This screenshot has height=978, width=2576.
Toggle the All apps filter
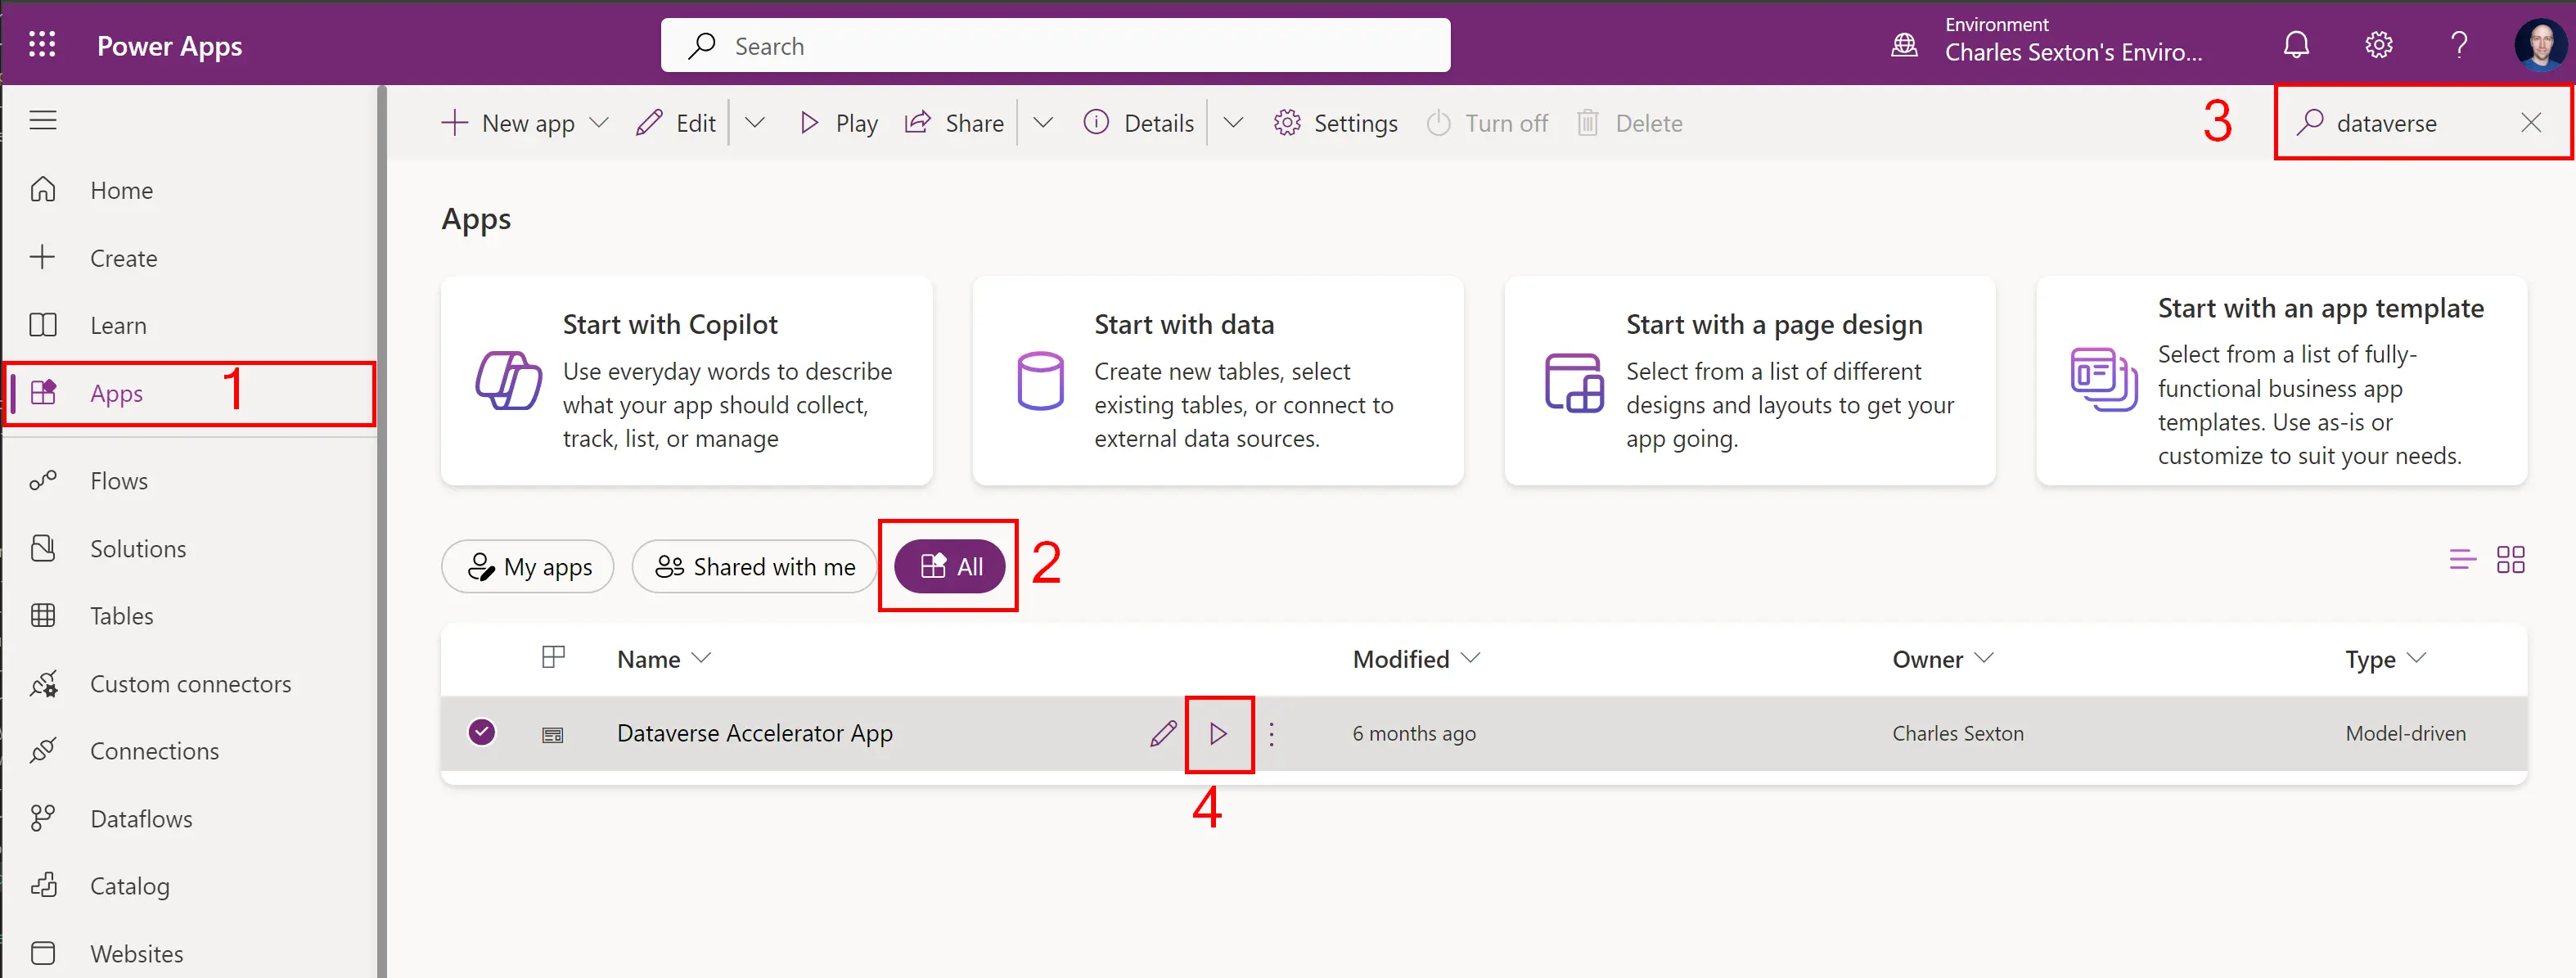[x=949, y=567]
